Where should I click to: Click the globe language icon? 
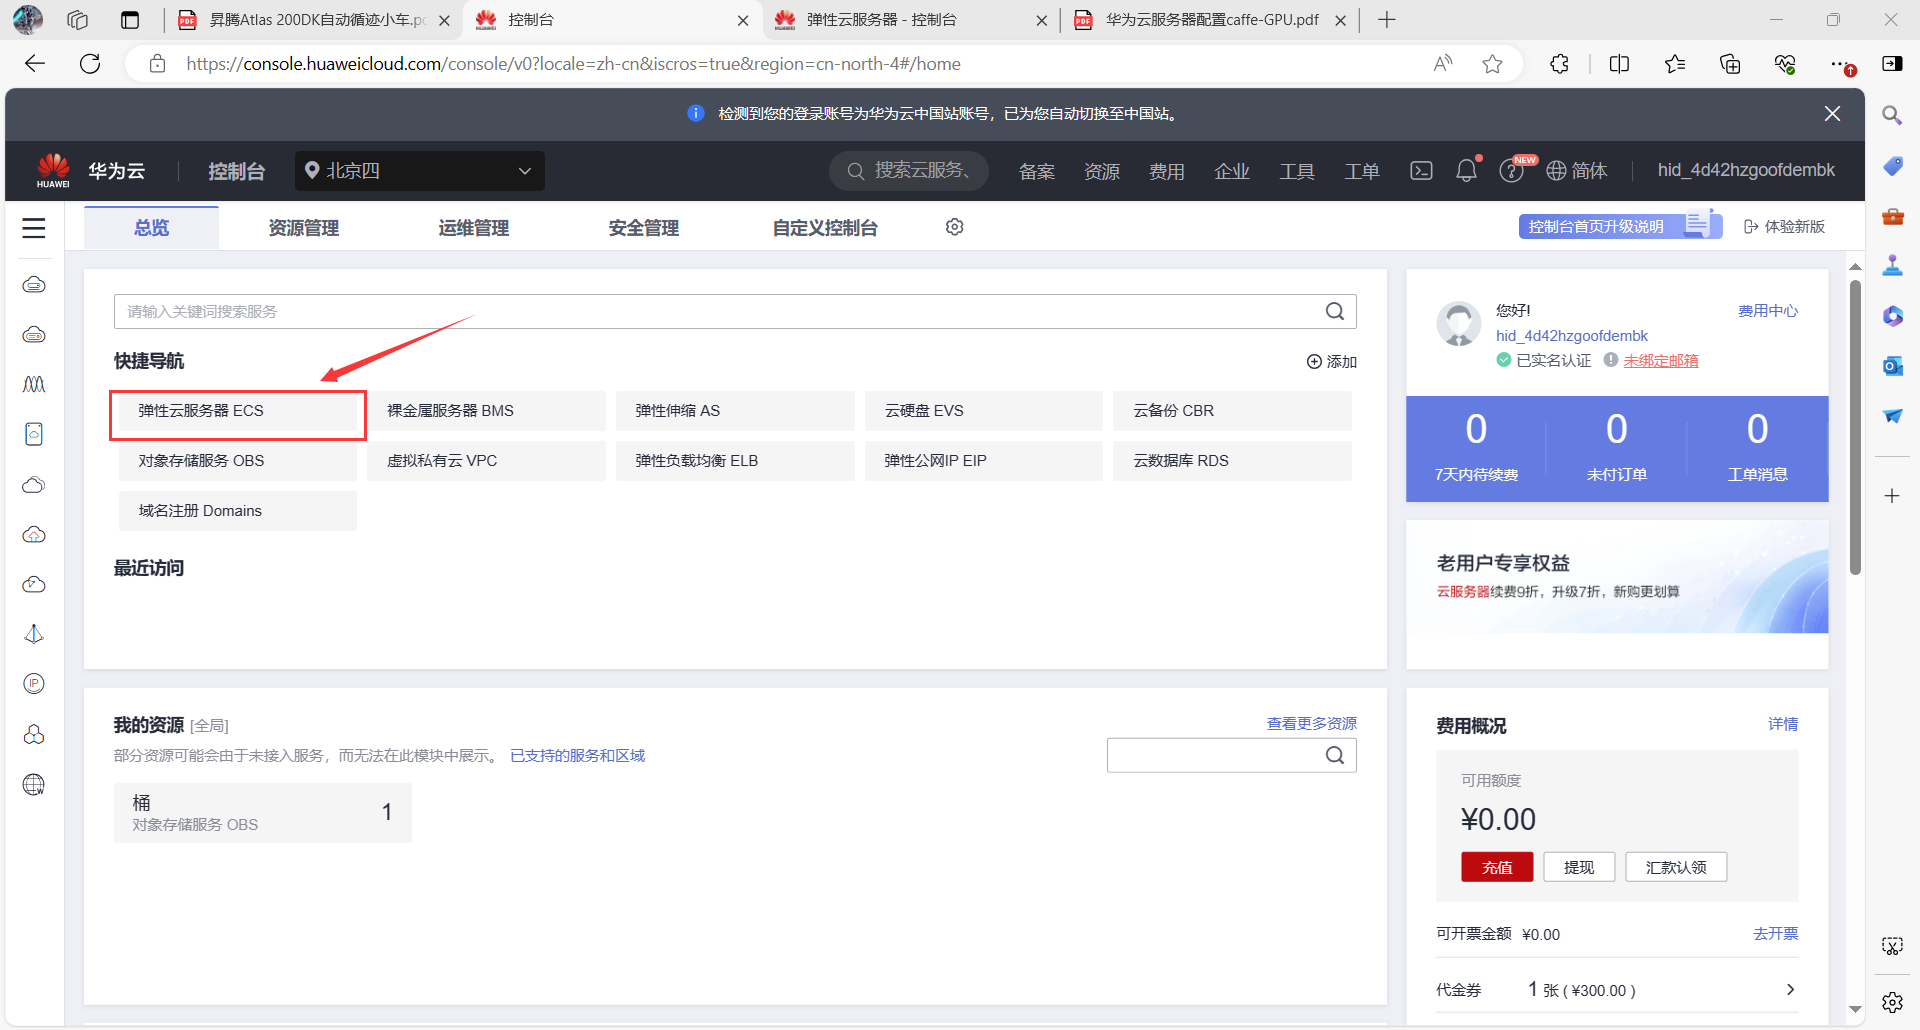1556,171
